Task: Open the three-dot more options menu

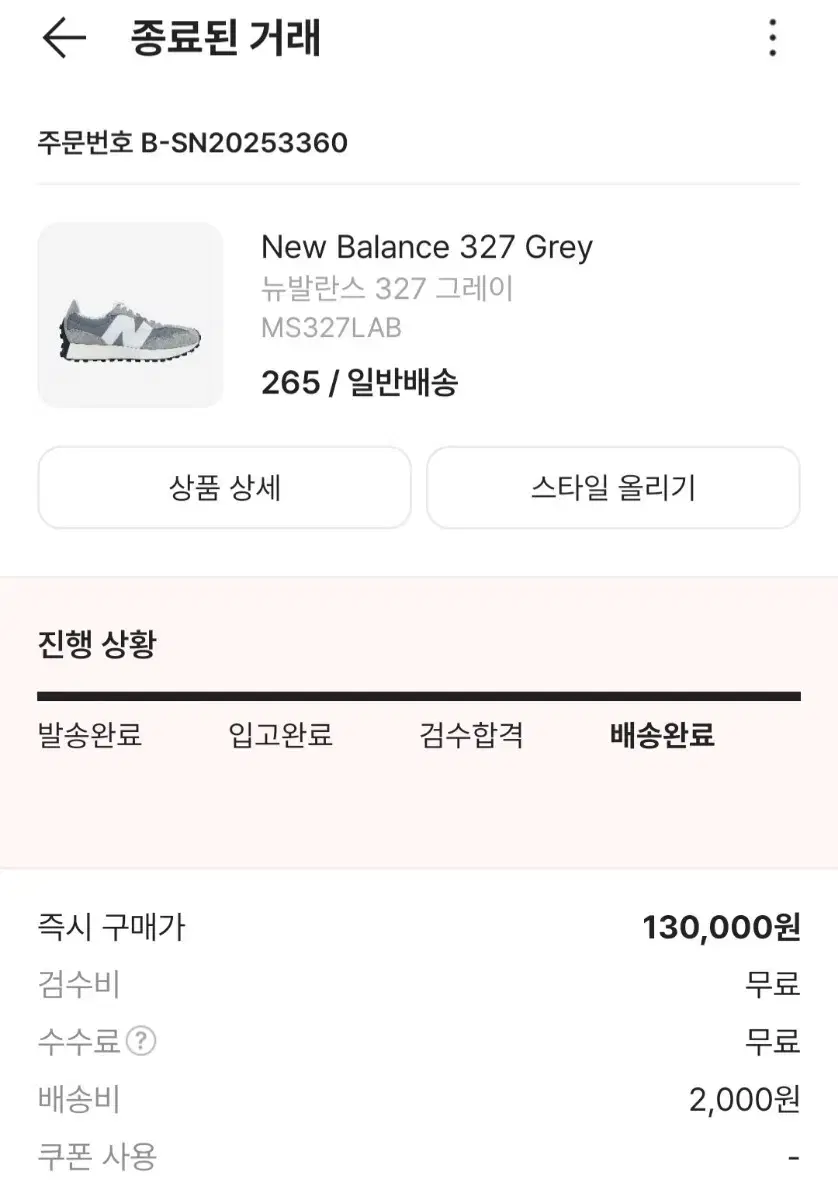Action: pyautogui.click(x=772, y=38)
